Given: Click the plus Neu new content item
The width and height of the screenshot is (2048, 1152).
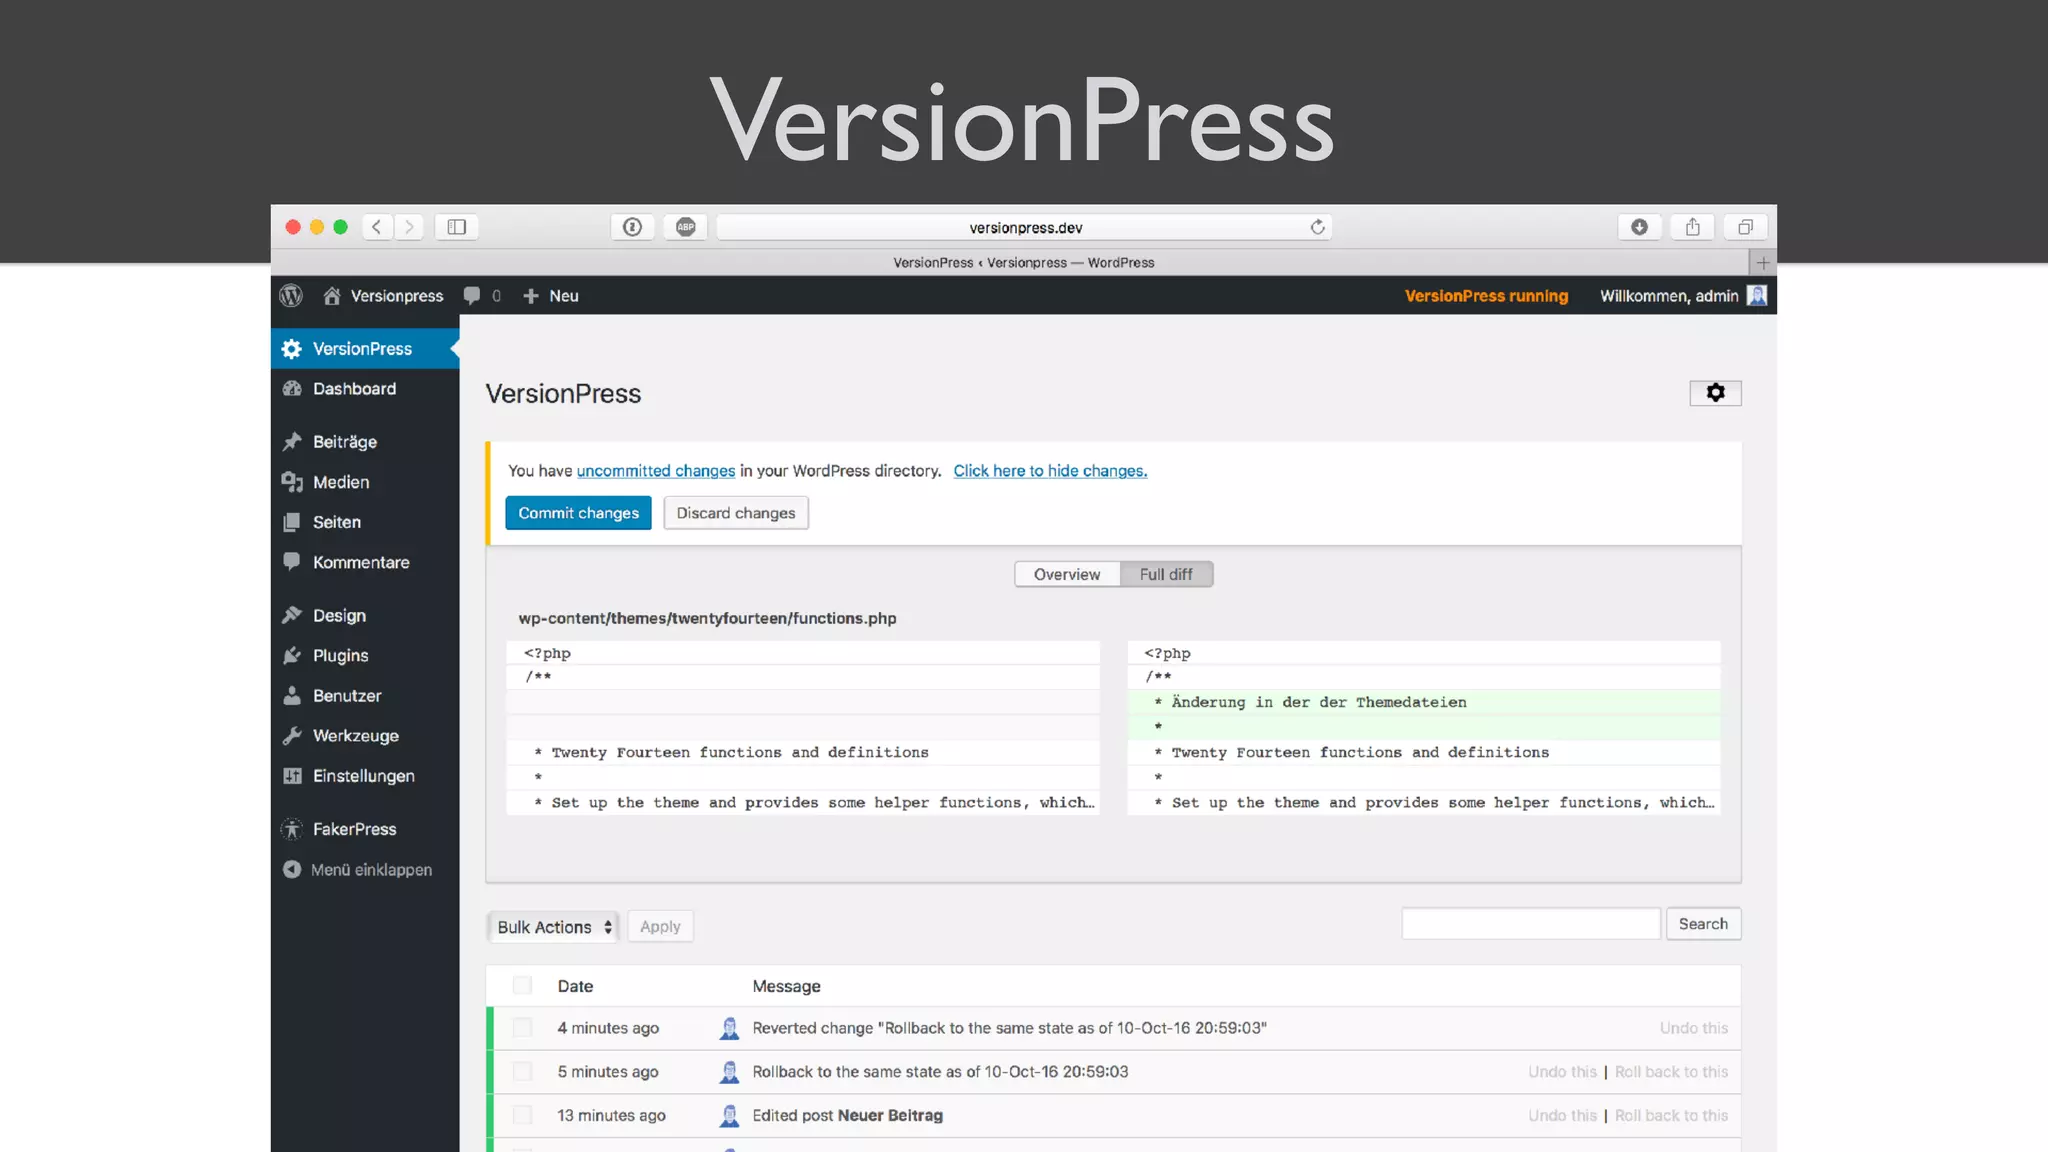Looking at the screenshot, I should 551,296.
